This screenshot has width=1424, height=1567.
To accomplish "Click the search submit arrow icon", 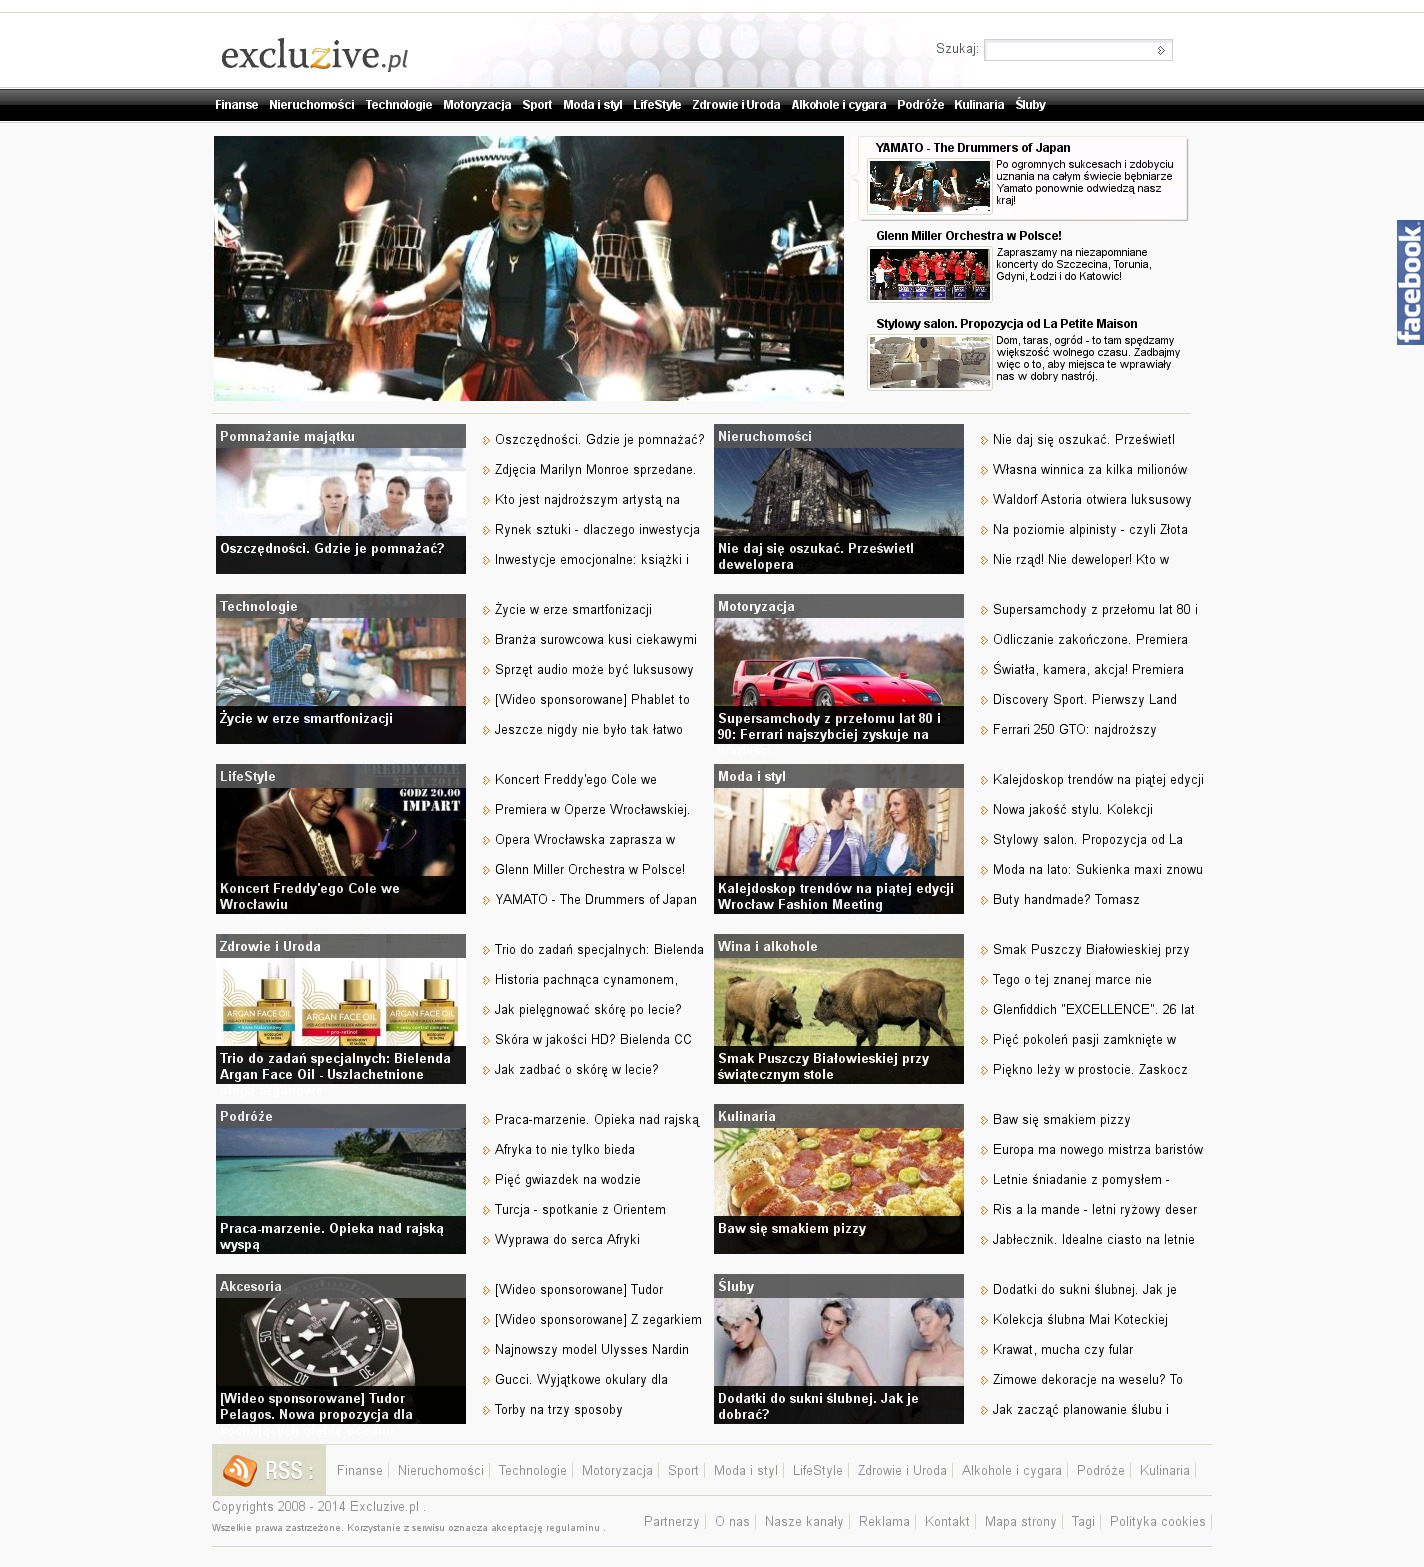I will (x=1160, y=50).
